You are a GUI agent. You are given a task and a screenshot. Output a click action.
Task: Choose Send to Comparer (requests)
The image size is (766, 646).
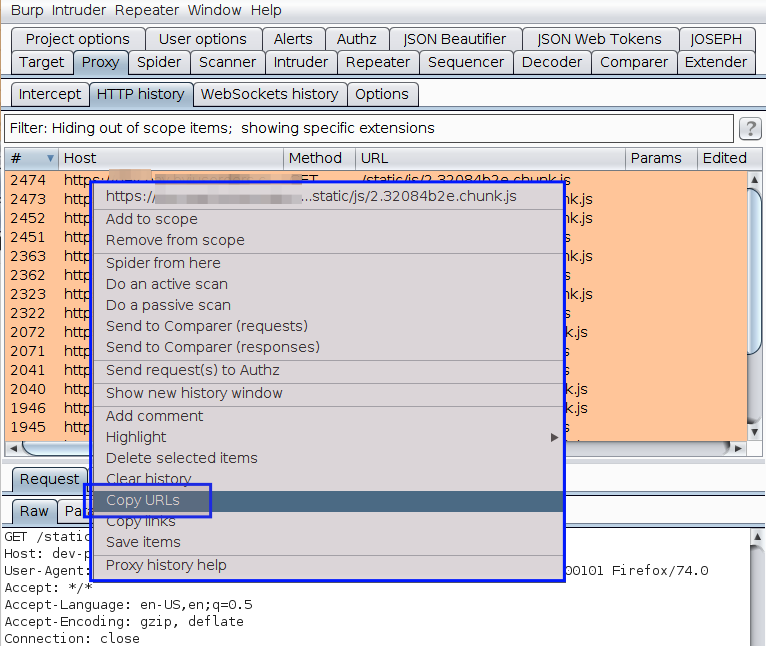coord(328,326)
